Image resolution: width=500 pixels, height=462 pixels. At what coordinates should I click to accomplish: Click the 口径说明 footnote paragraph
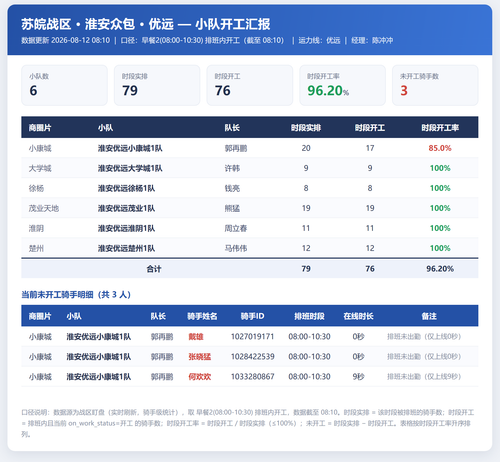click(x=248, y=423)
